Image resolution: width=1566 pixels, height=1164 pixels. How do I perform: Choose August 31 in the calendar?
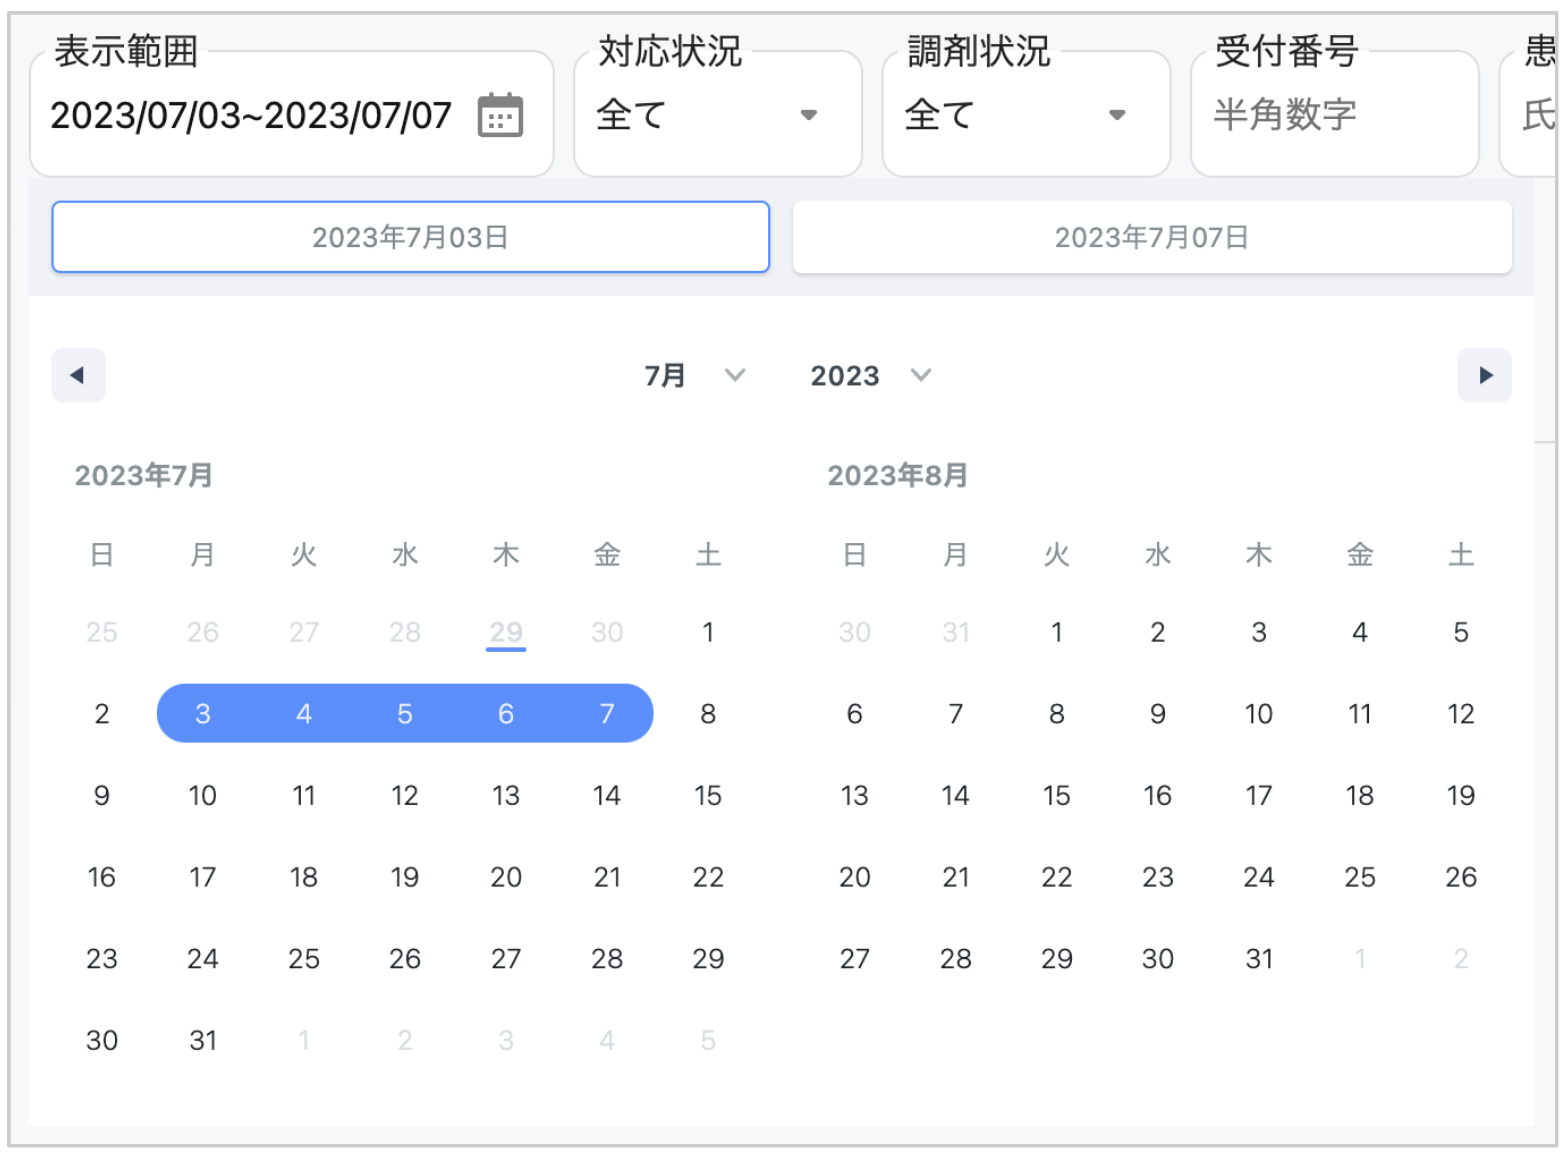[1259, 959]
